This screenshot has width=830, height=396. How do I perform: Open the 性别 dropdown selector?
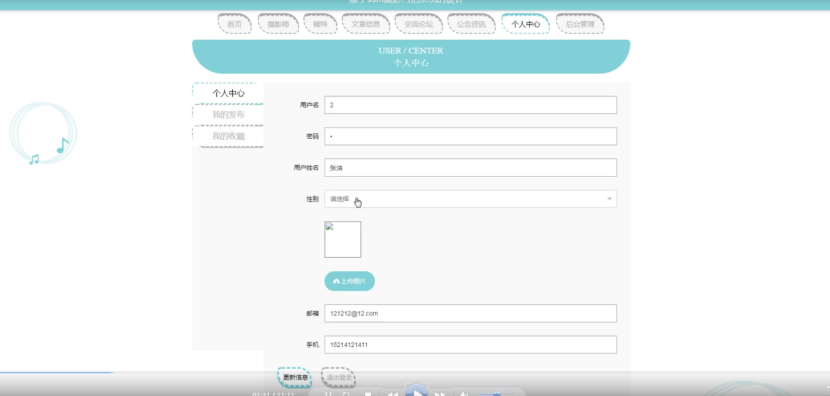coord(470,199)
